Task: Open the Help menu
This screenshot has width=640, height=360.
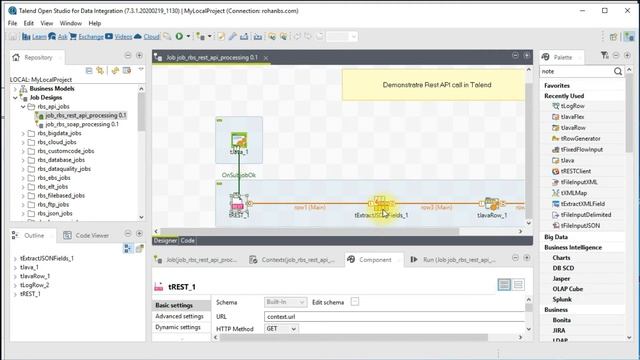Action: click(95, 23)
